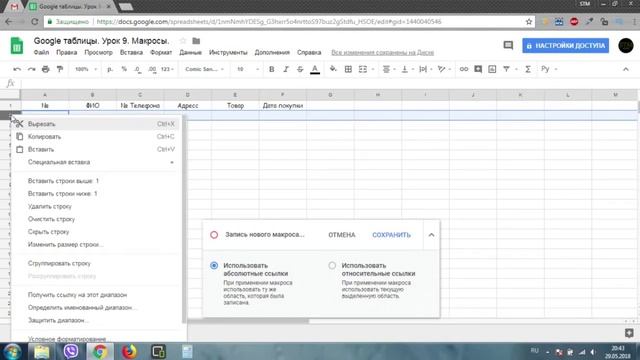Open the Инструменты menu

coord(228,53)
